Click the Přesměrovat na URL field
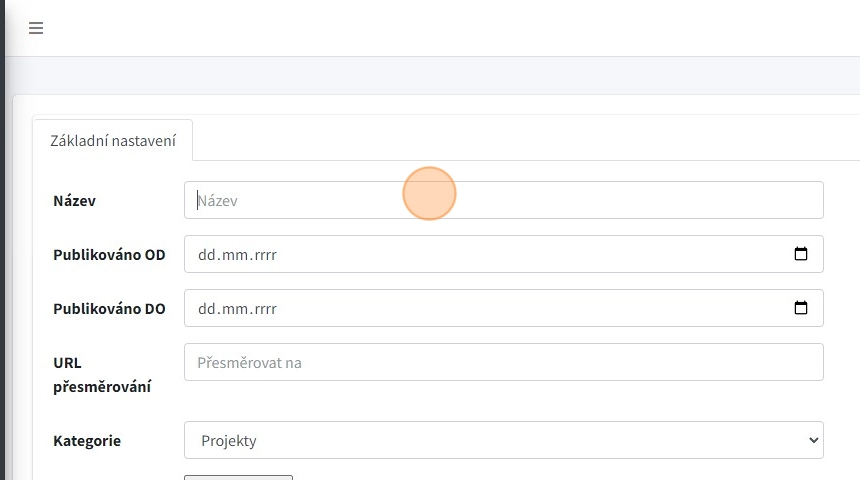Viewport: 860px width, 480px height. [503, 362]
